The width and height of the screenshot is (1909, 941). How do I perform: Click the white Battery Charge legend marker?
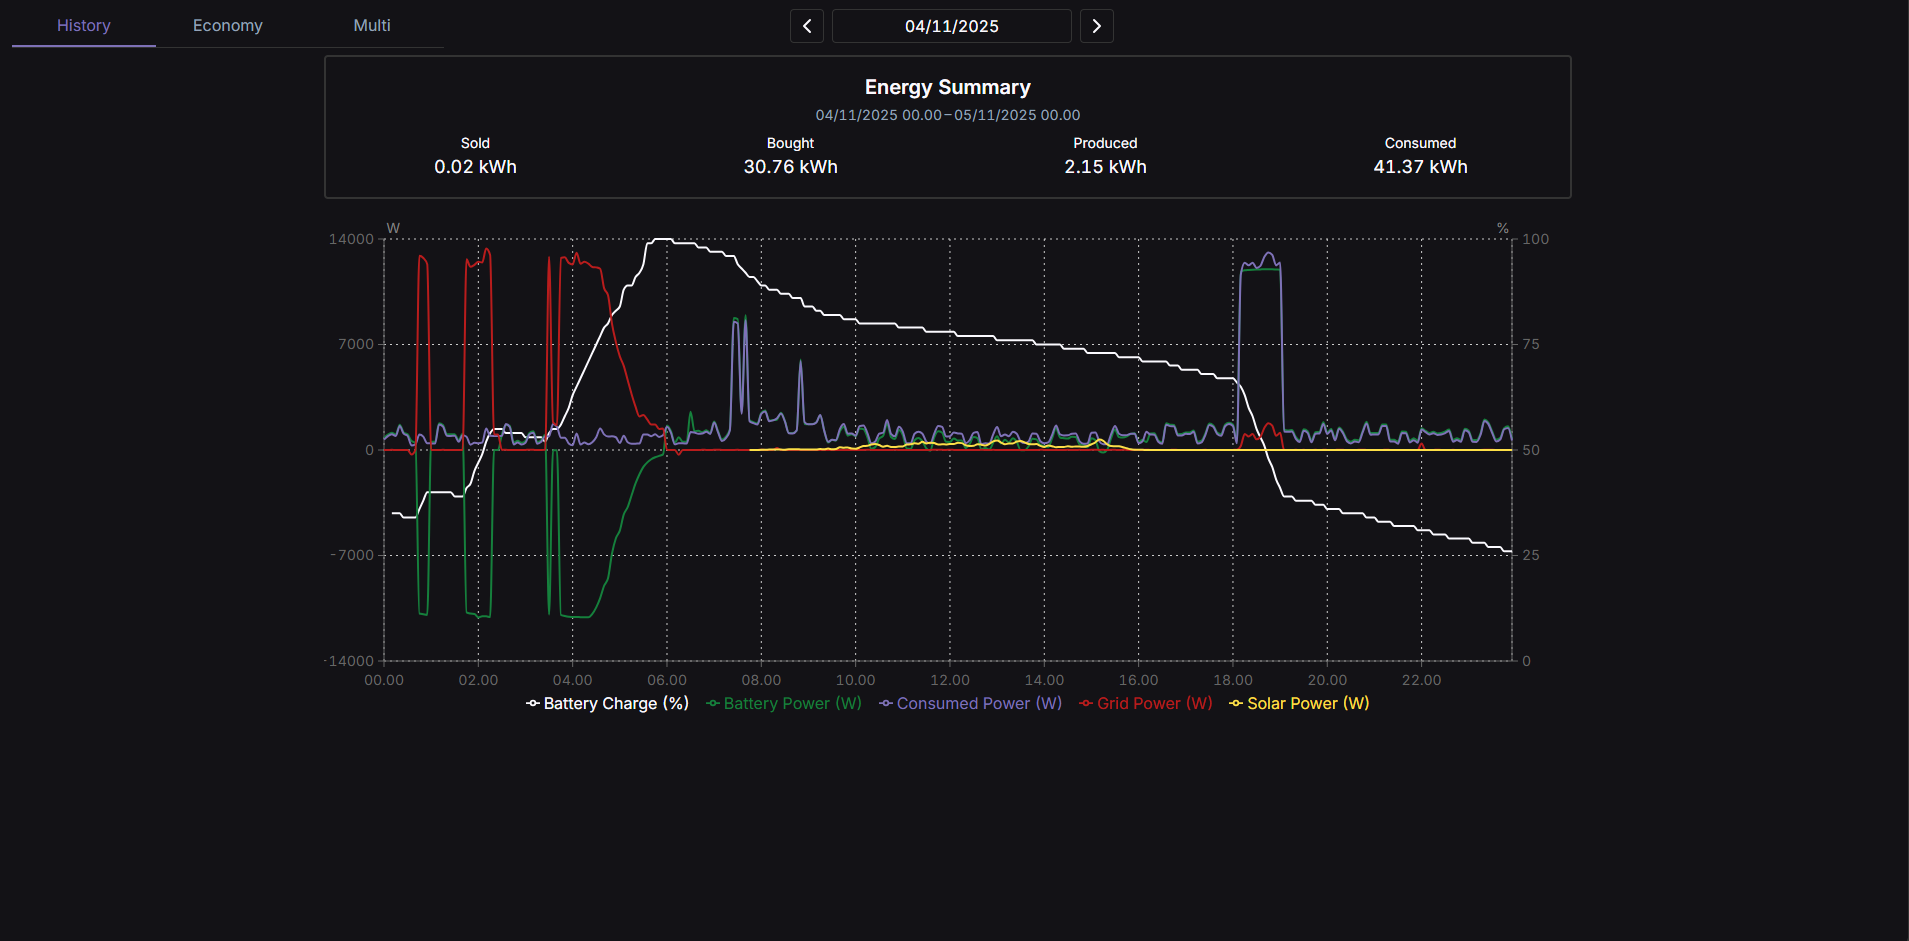click(x=533, y=703)
